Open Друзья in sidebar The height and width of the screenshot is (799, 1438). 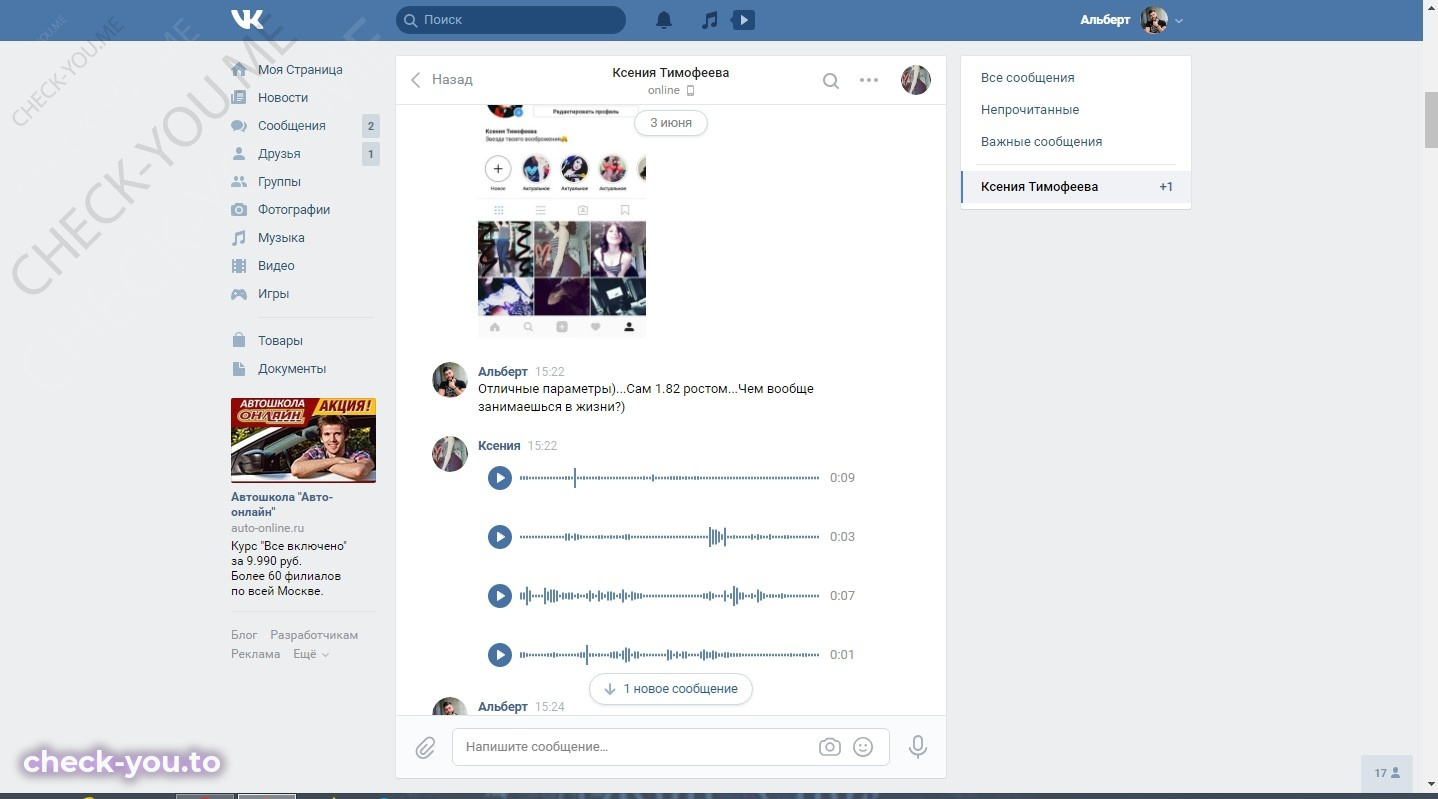click(279, 154)
